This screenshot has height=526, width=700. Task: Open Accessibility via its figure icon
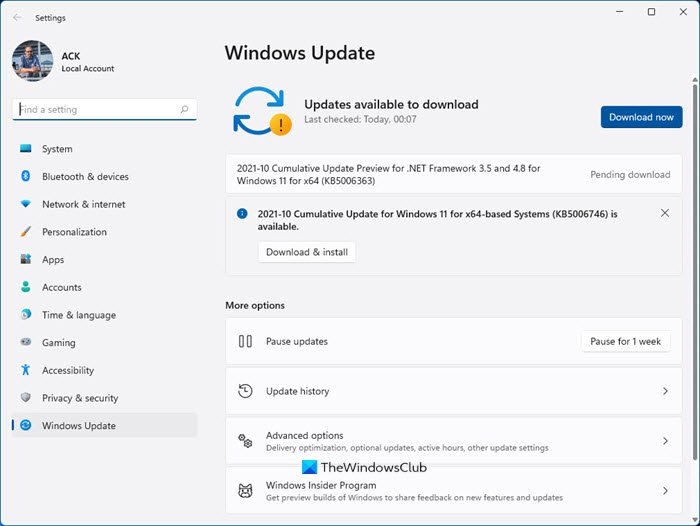pyautogui.click(x=25, y=370)
